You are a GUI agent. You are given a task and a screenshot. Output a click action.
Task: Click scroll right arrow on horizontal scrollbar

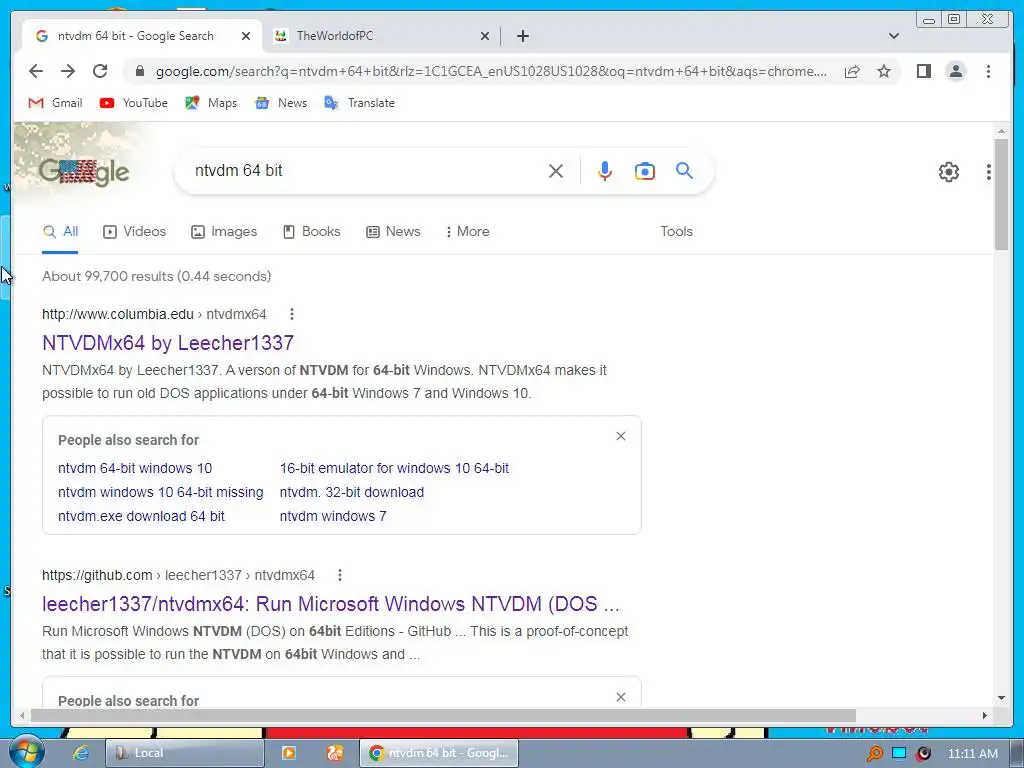985,716
